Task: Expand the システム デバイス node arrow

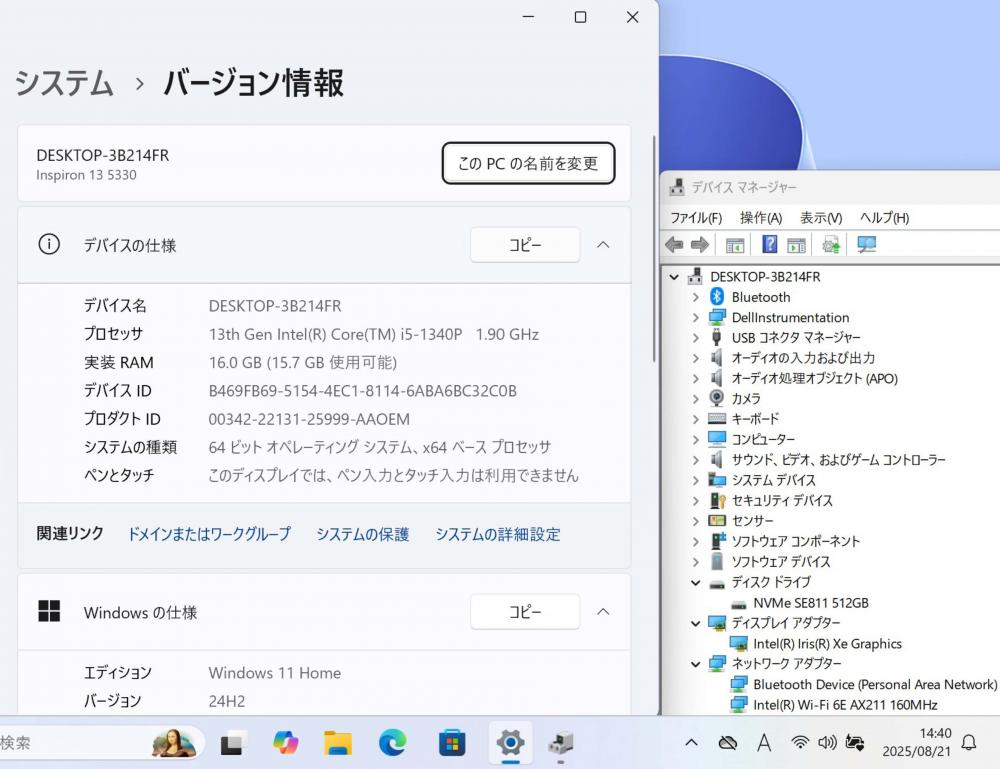Action: coord(696,480)
